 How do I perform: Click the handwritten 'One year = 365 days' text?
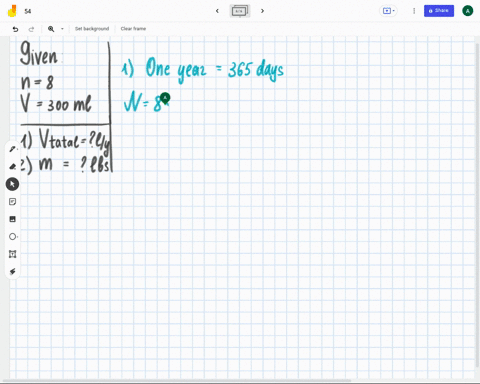pyautogui.click(x=214, y=70)
